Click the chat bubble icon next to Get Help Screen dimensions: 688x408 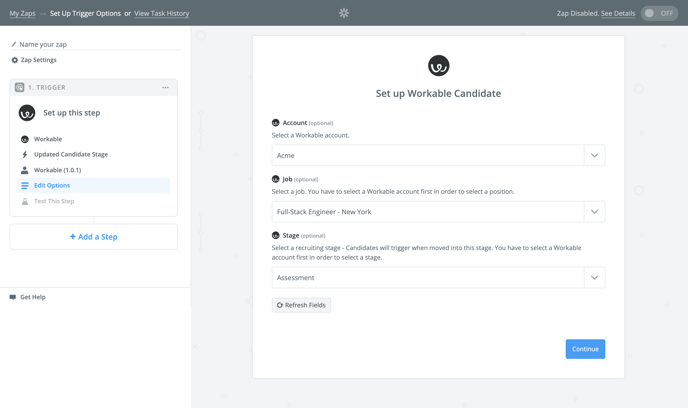(x=13, y=297)
